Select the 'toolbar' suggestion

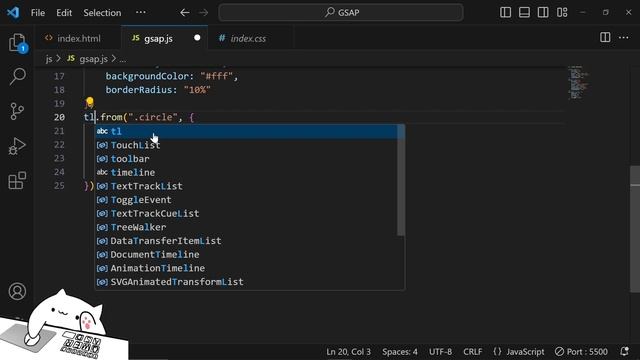(x=246, y=159)
